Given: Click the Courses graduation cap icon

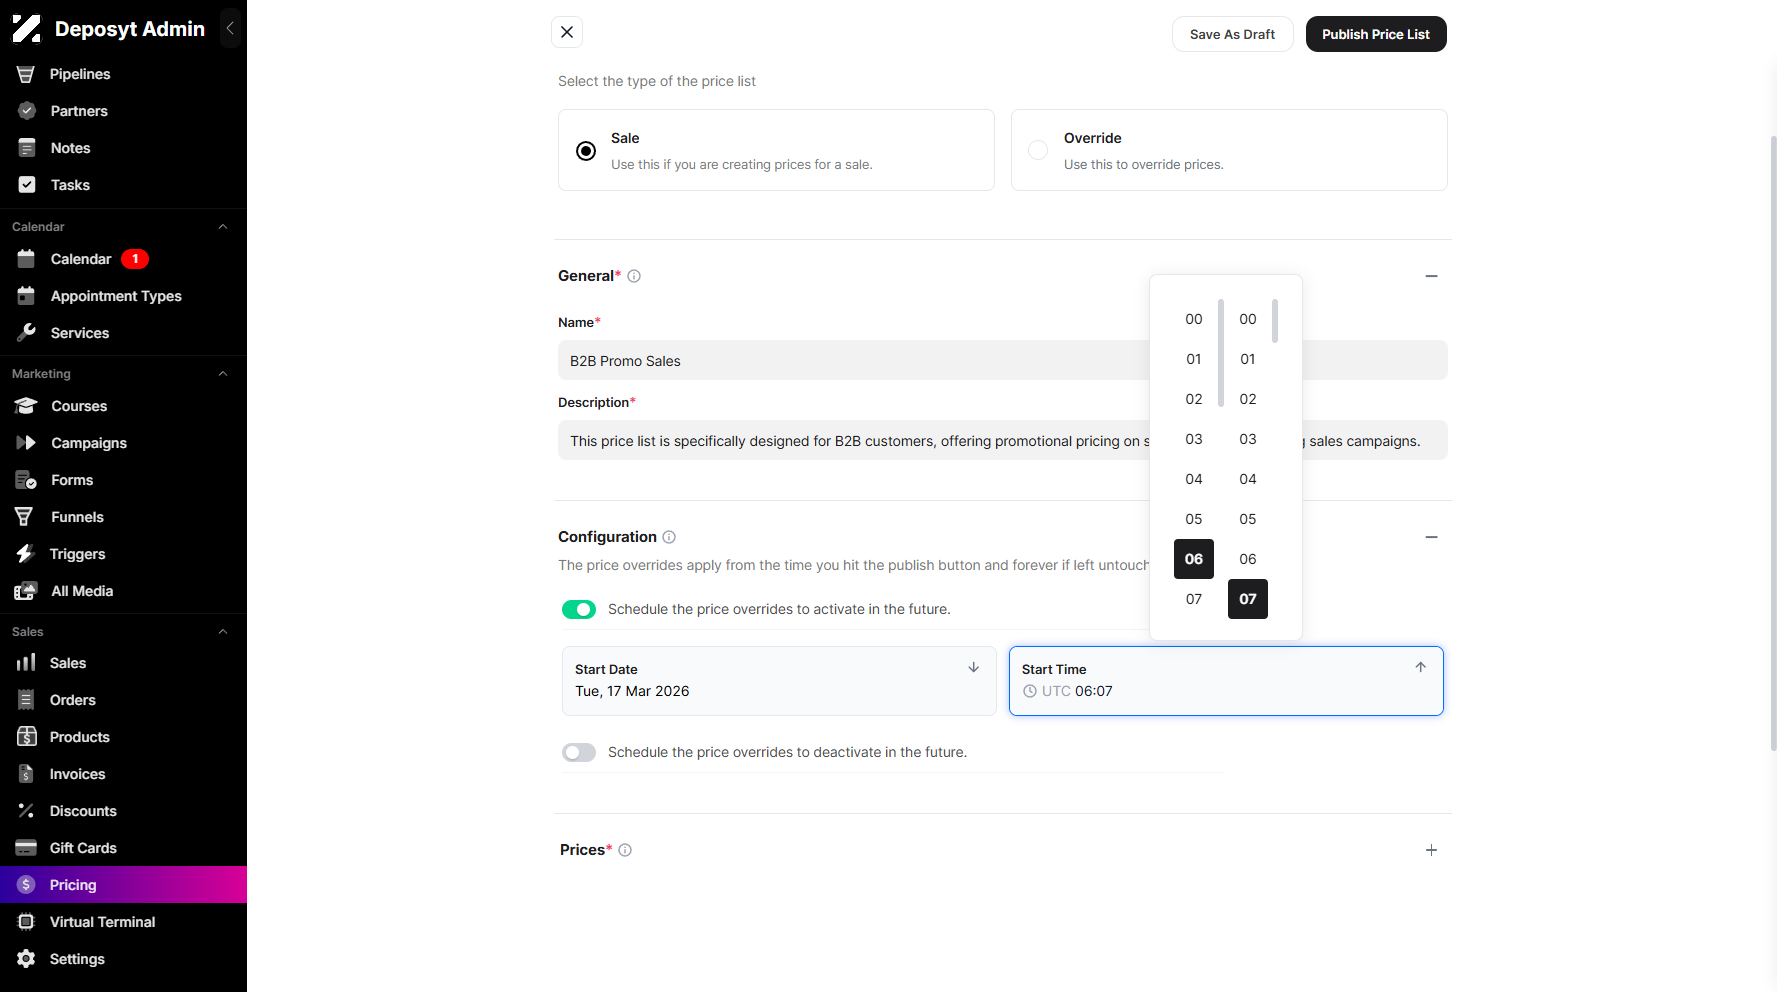Looking at the screenshot, I should pyautogui.click(x=26, y=406).
